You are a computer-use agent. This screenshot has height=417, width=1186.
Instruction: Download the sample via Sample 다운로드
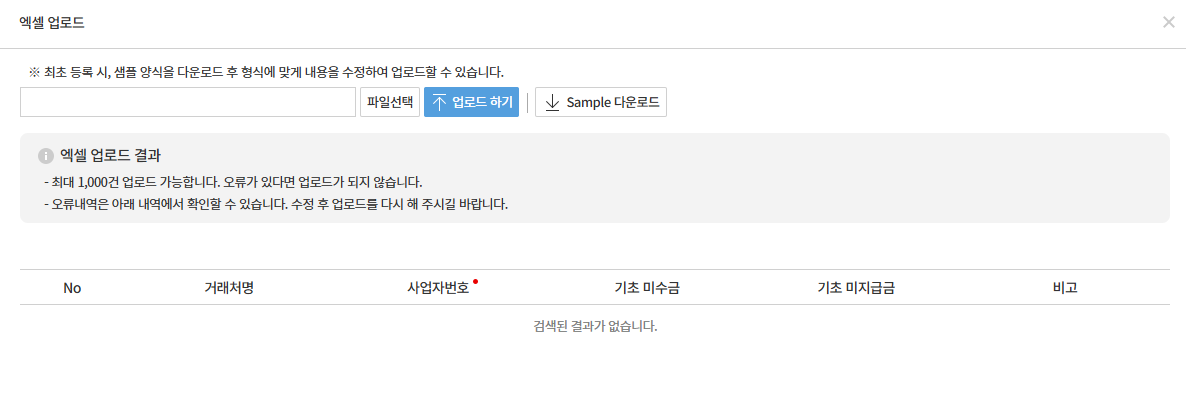(601, 102)
